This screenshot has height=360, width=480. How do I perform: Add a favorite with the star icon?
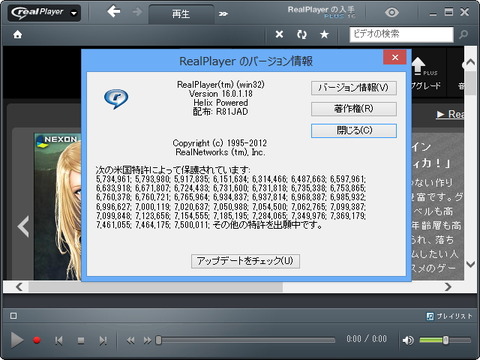click(324, 34)
